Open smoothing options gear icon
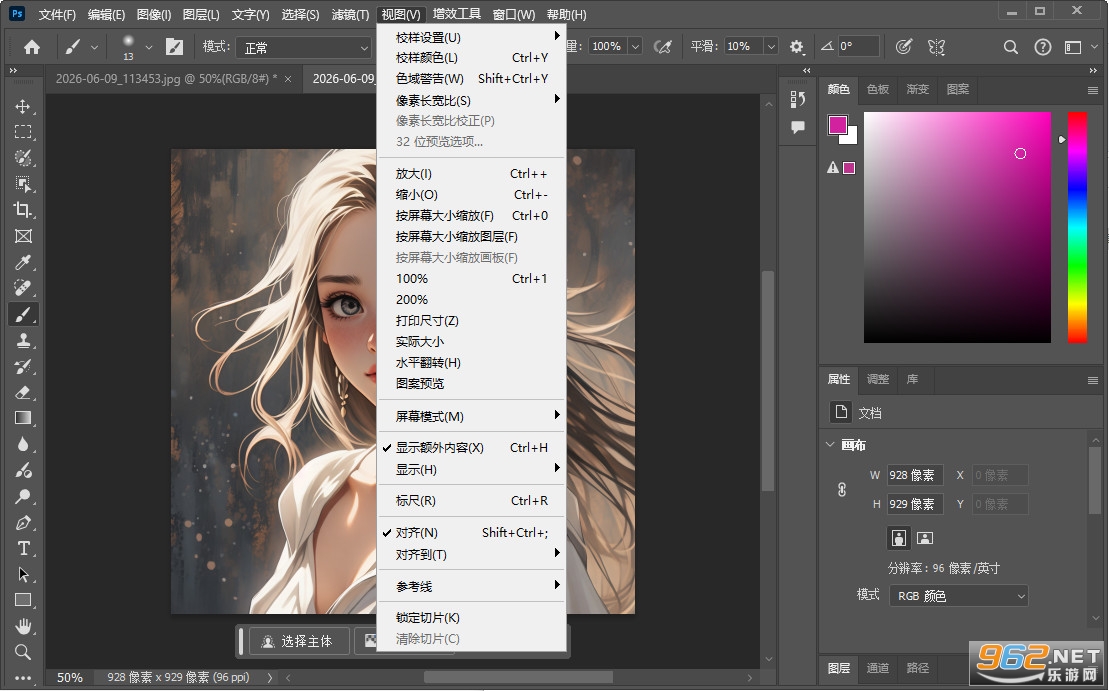Viewport: 1109px width, 691px height. pos(796,47)
